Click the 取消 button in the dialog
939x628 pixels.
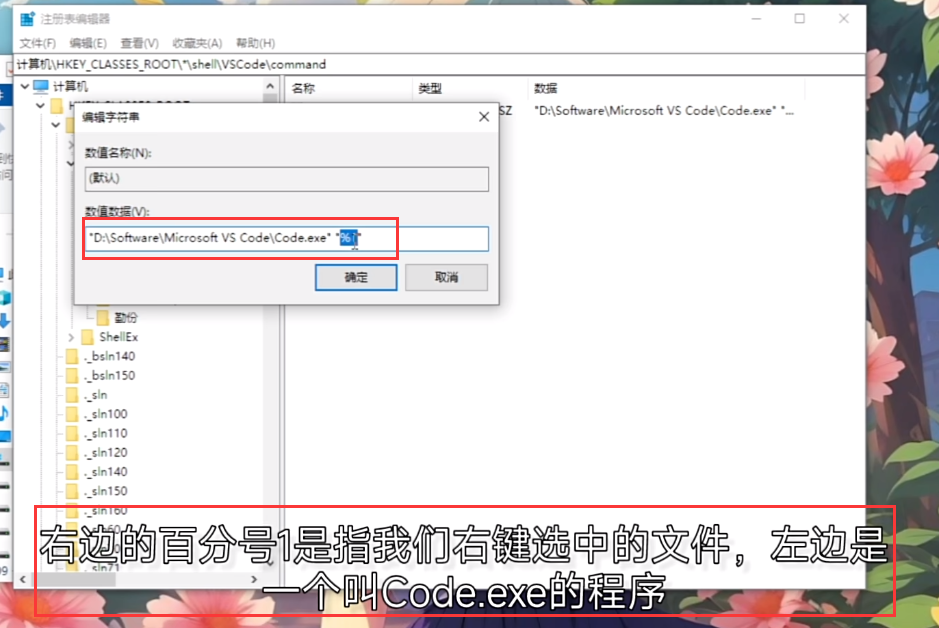pyautogui.click(x=446, y=278)
